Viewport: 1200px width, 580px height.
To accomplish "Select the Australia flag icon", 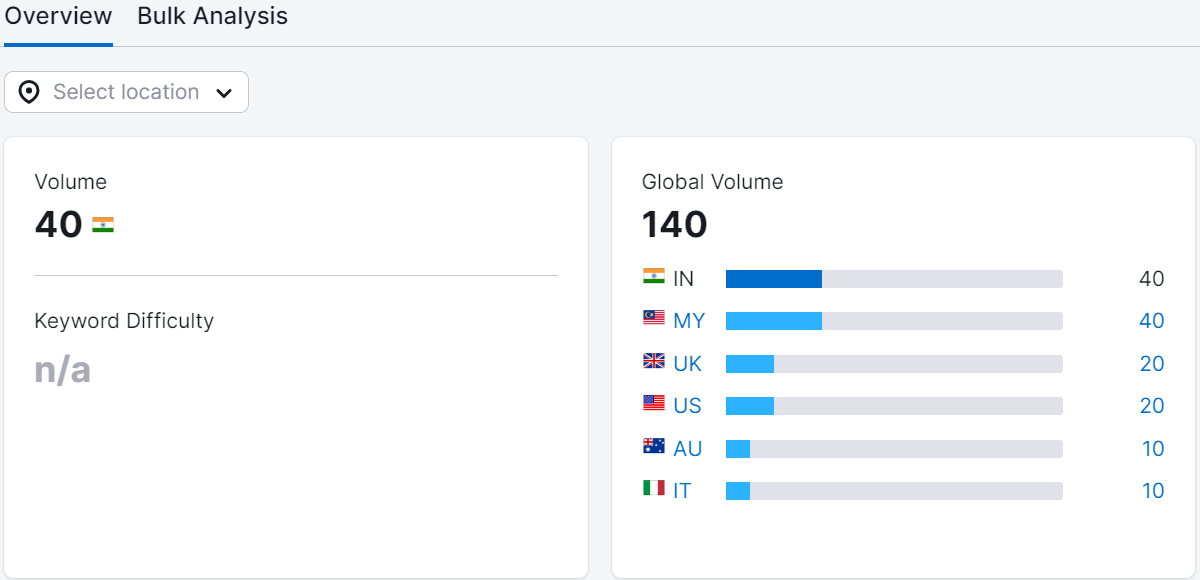I will point(652,448).
